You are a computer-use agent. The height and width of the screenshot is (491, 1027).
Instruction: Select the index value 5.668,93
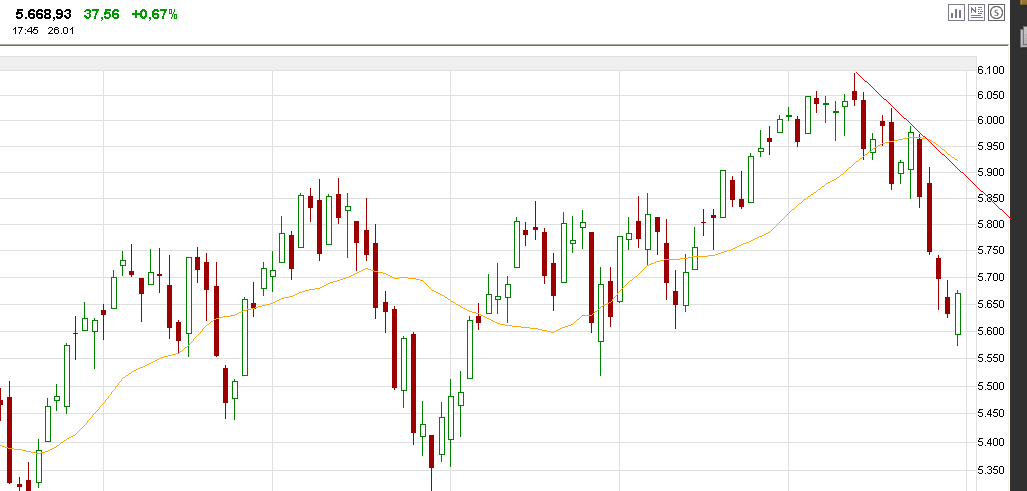(x=43, y=14)
